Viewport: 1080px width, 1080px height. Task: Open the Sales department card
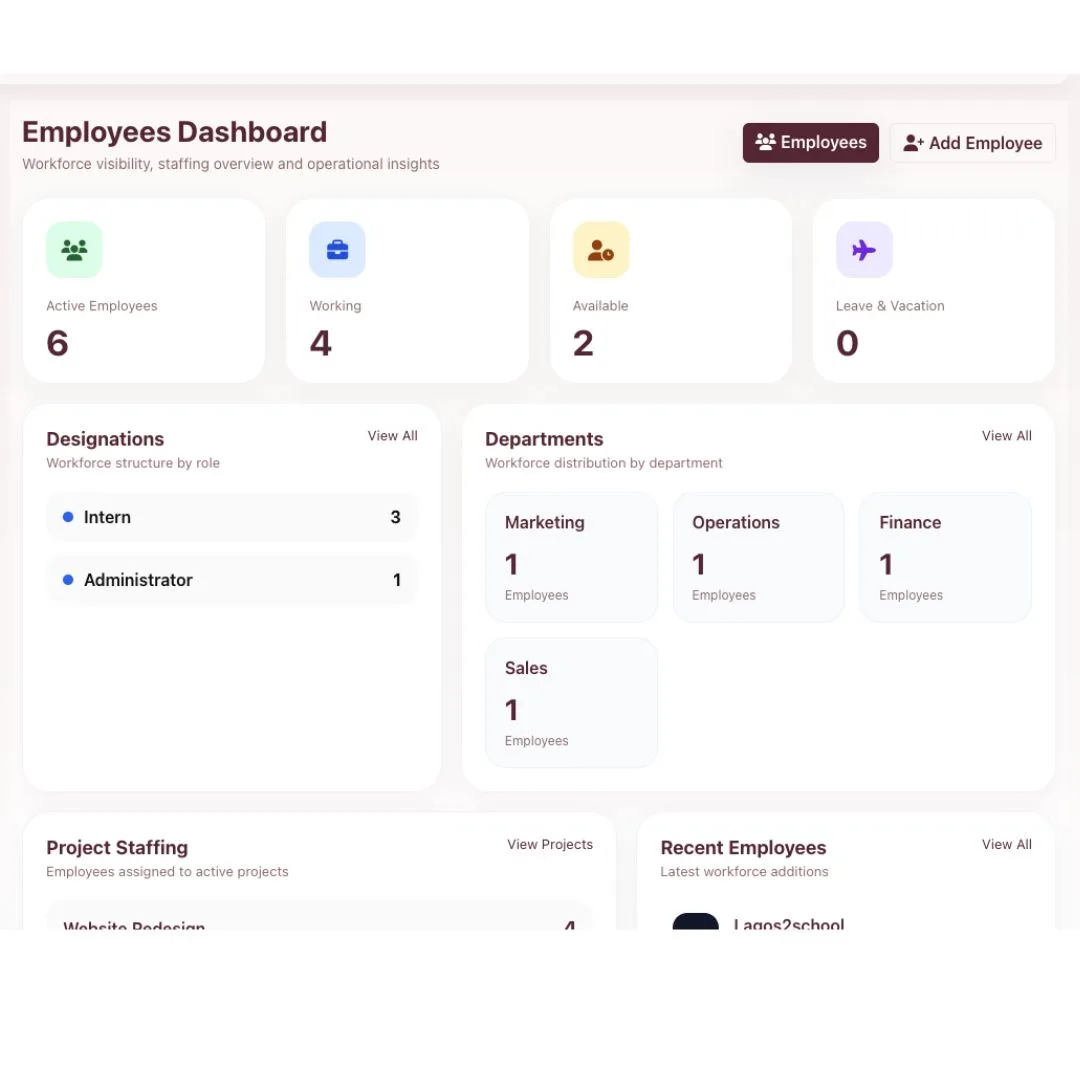[x=571, y=703]
